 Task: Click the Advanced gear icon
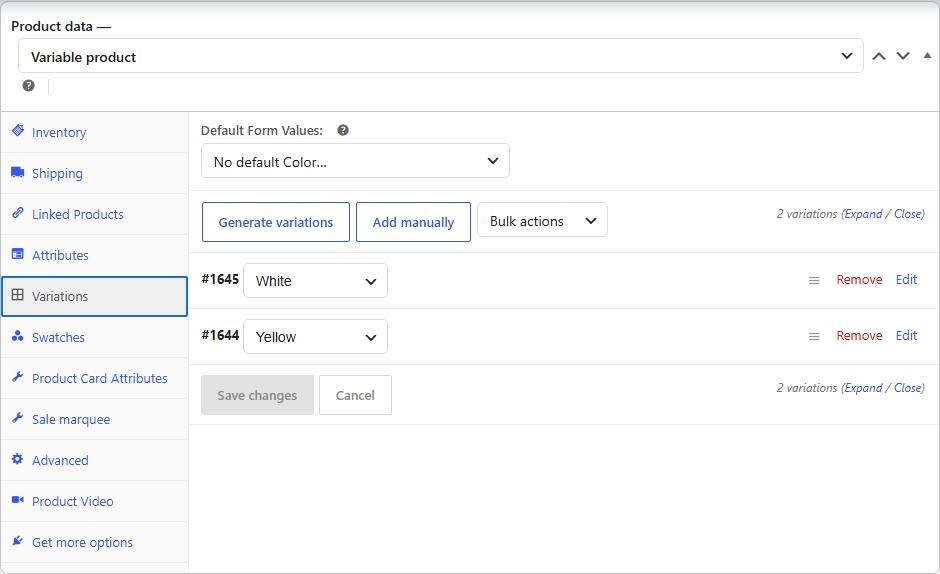click(x=18, y=459)
